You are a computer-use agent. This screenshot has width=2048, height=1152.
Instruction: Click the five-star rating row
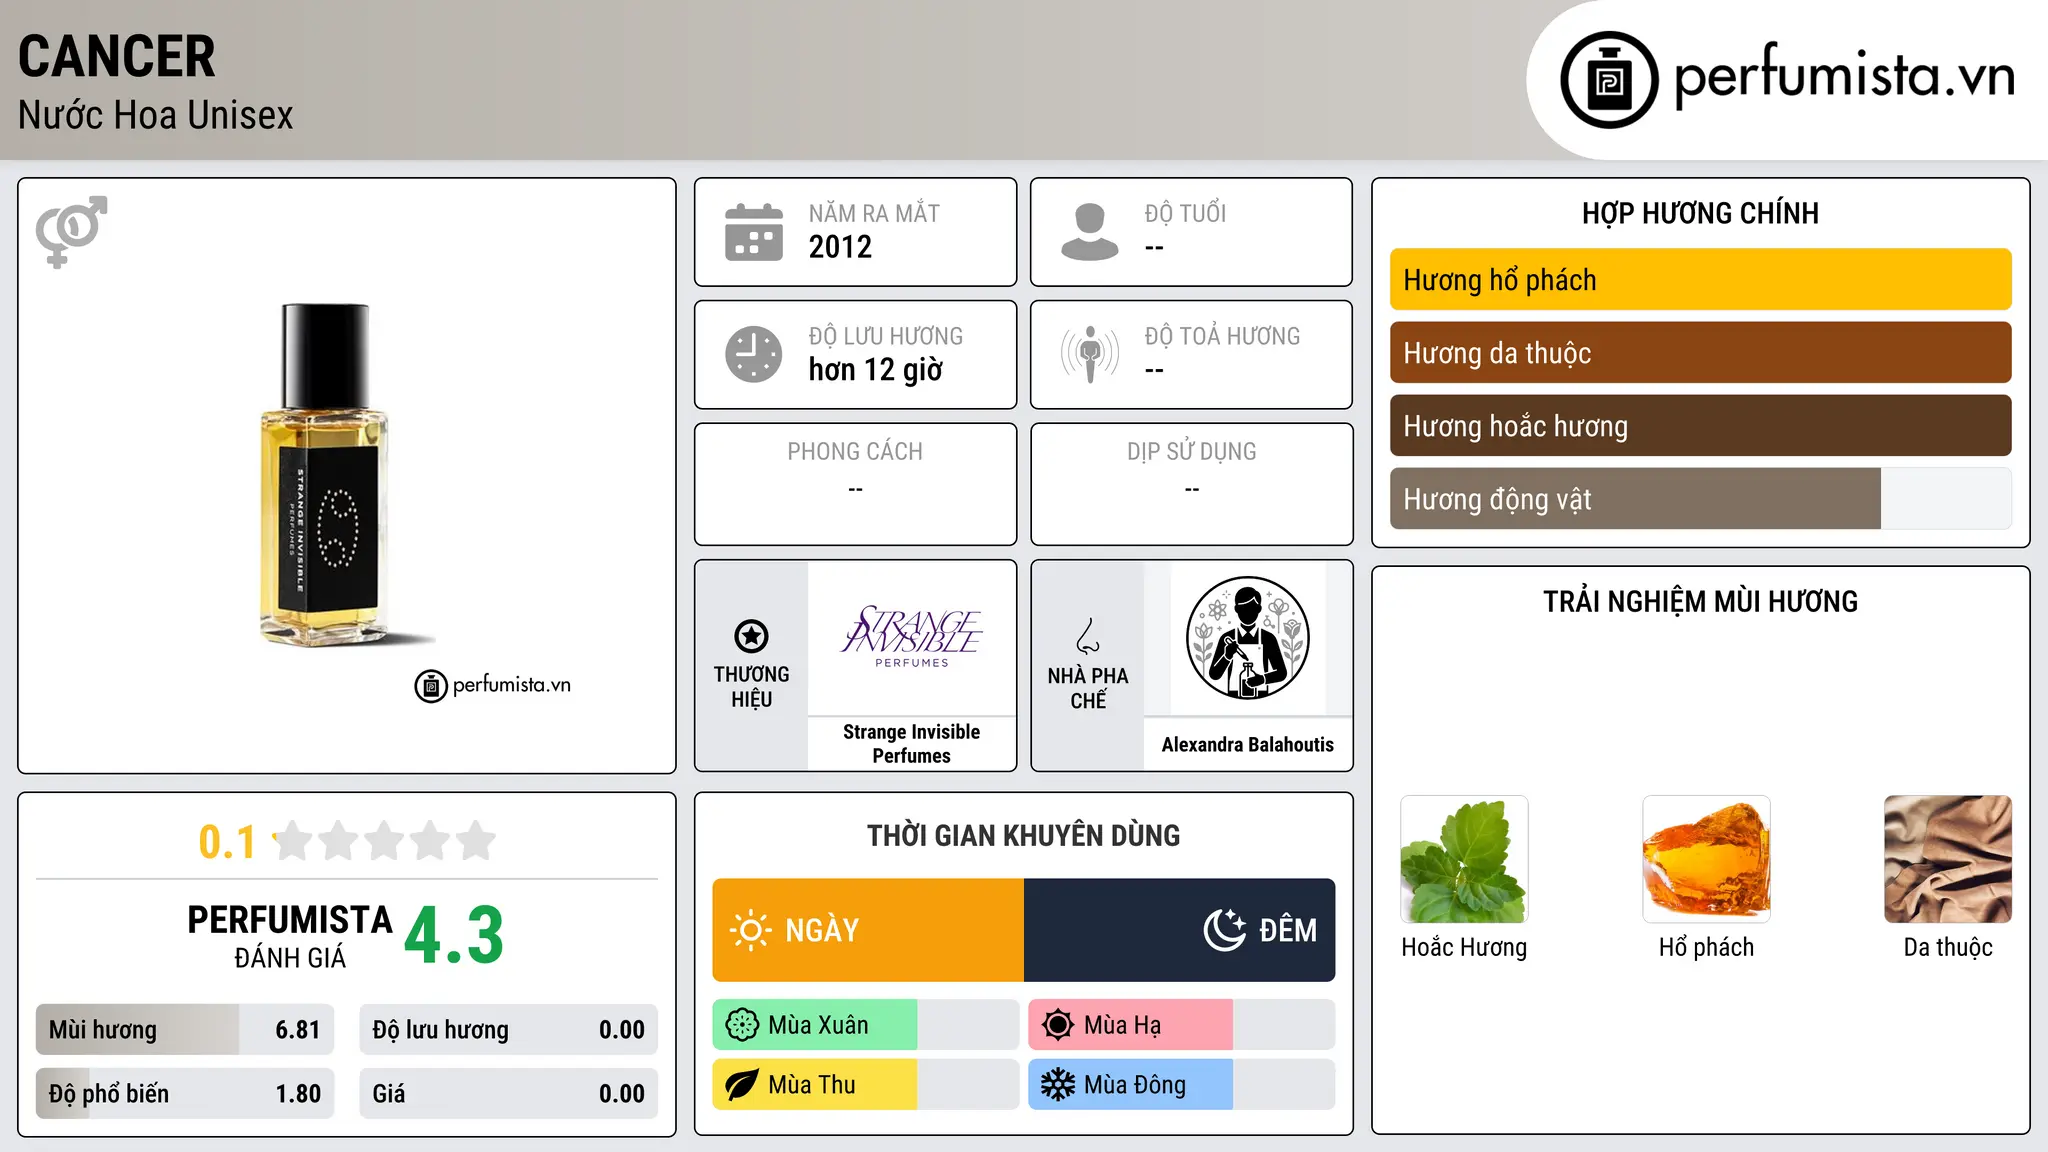pos(385,841)
